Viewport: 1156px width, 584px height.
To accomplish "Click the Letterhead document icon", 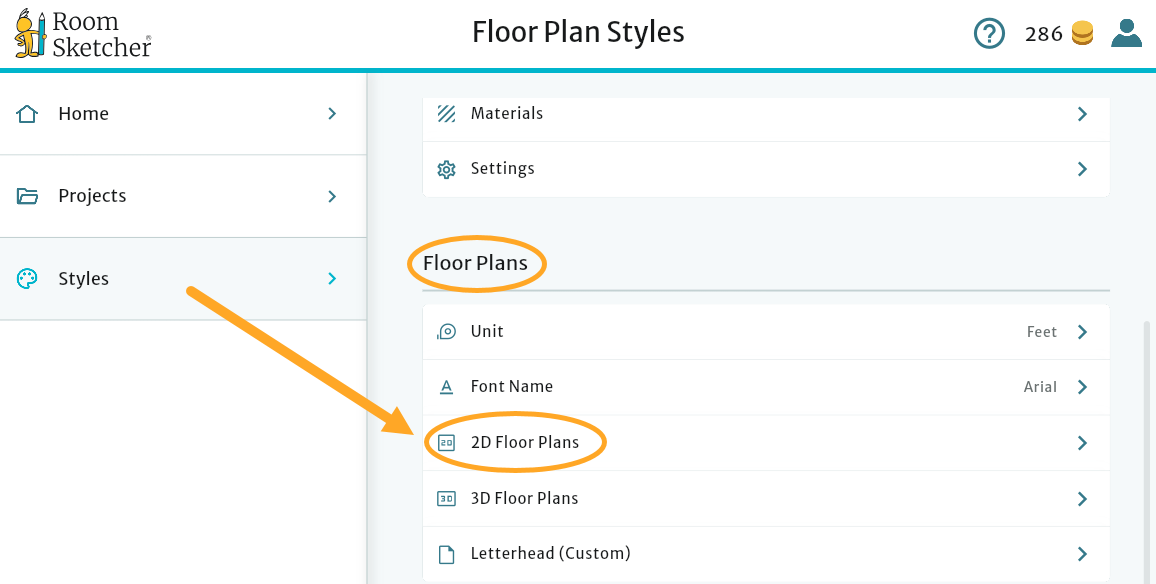I will 446,553.
